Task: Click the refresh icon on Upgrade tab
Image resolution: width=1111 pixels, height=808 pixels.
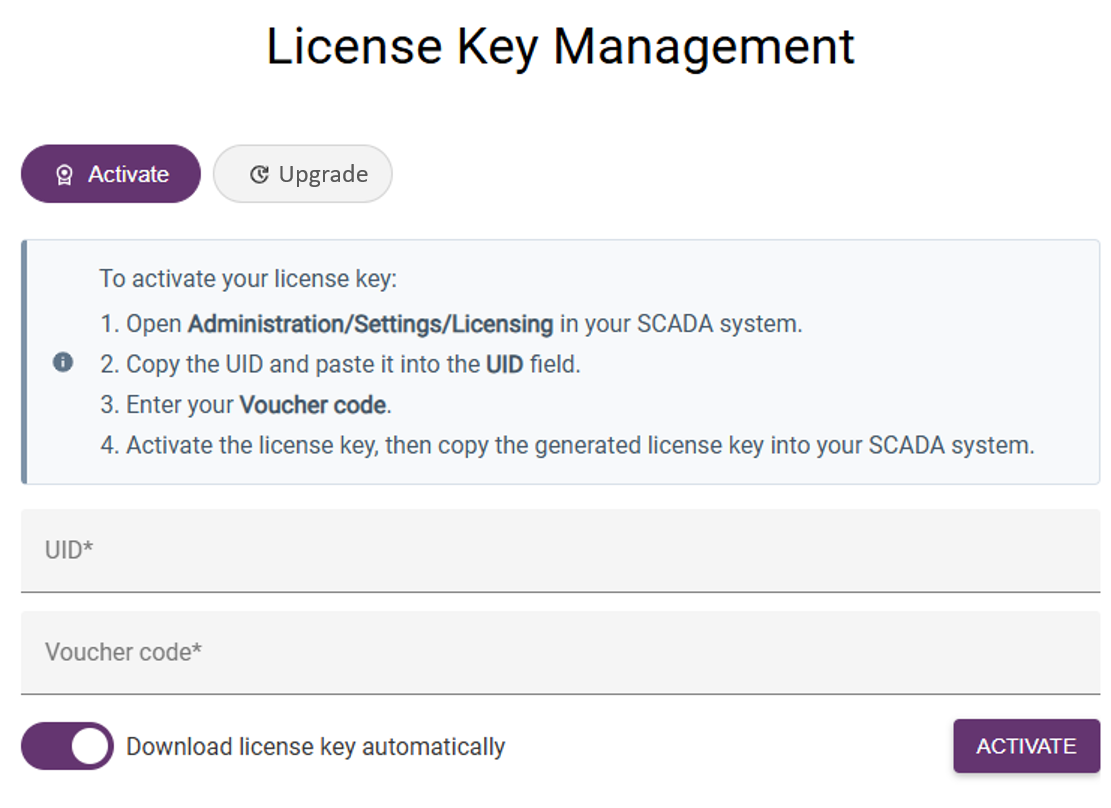Action: coord(259,174)
